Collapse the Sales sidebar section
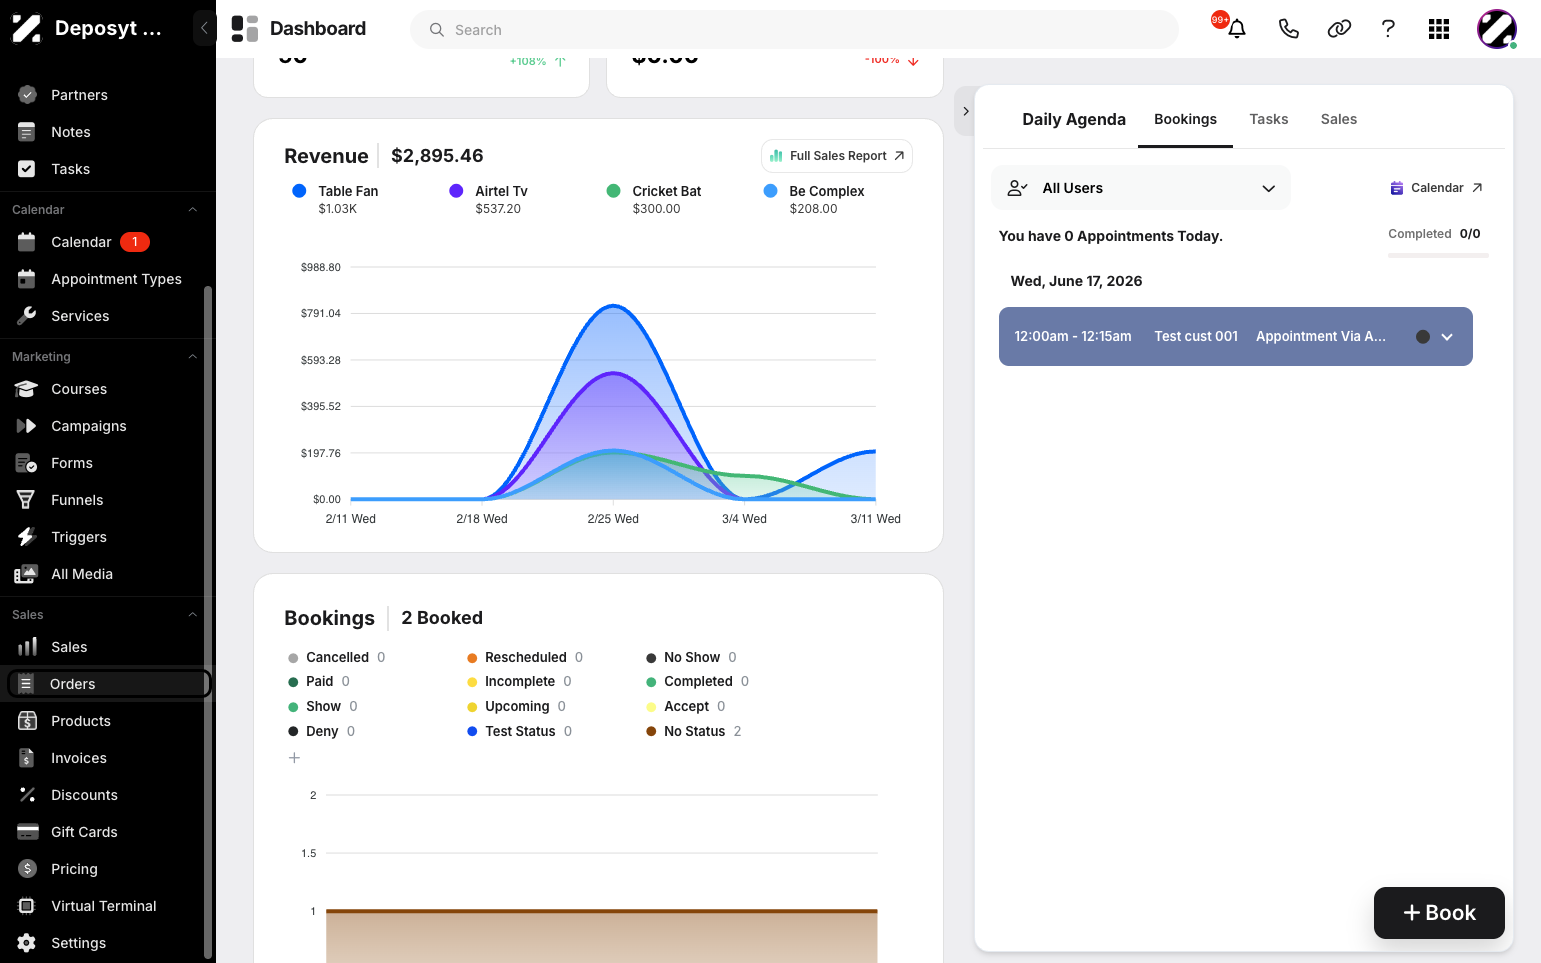Viewport: 1541px width, 963px height. 193,615
